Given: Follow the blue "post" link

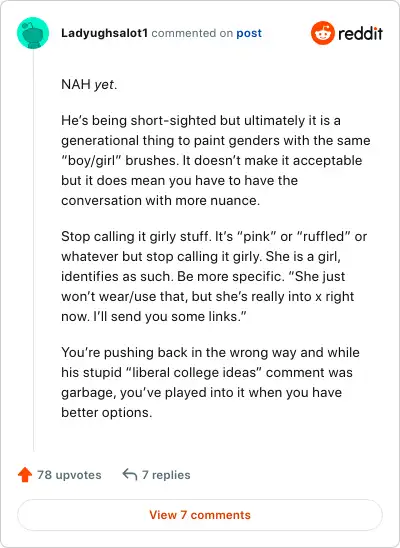Looking at the screenshot, I should [x=249, y=33].
